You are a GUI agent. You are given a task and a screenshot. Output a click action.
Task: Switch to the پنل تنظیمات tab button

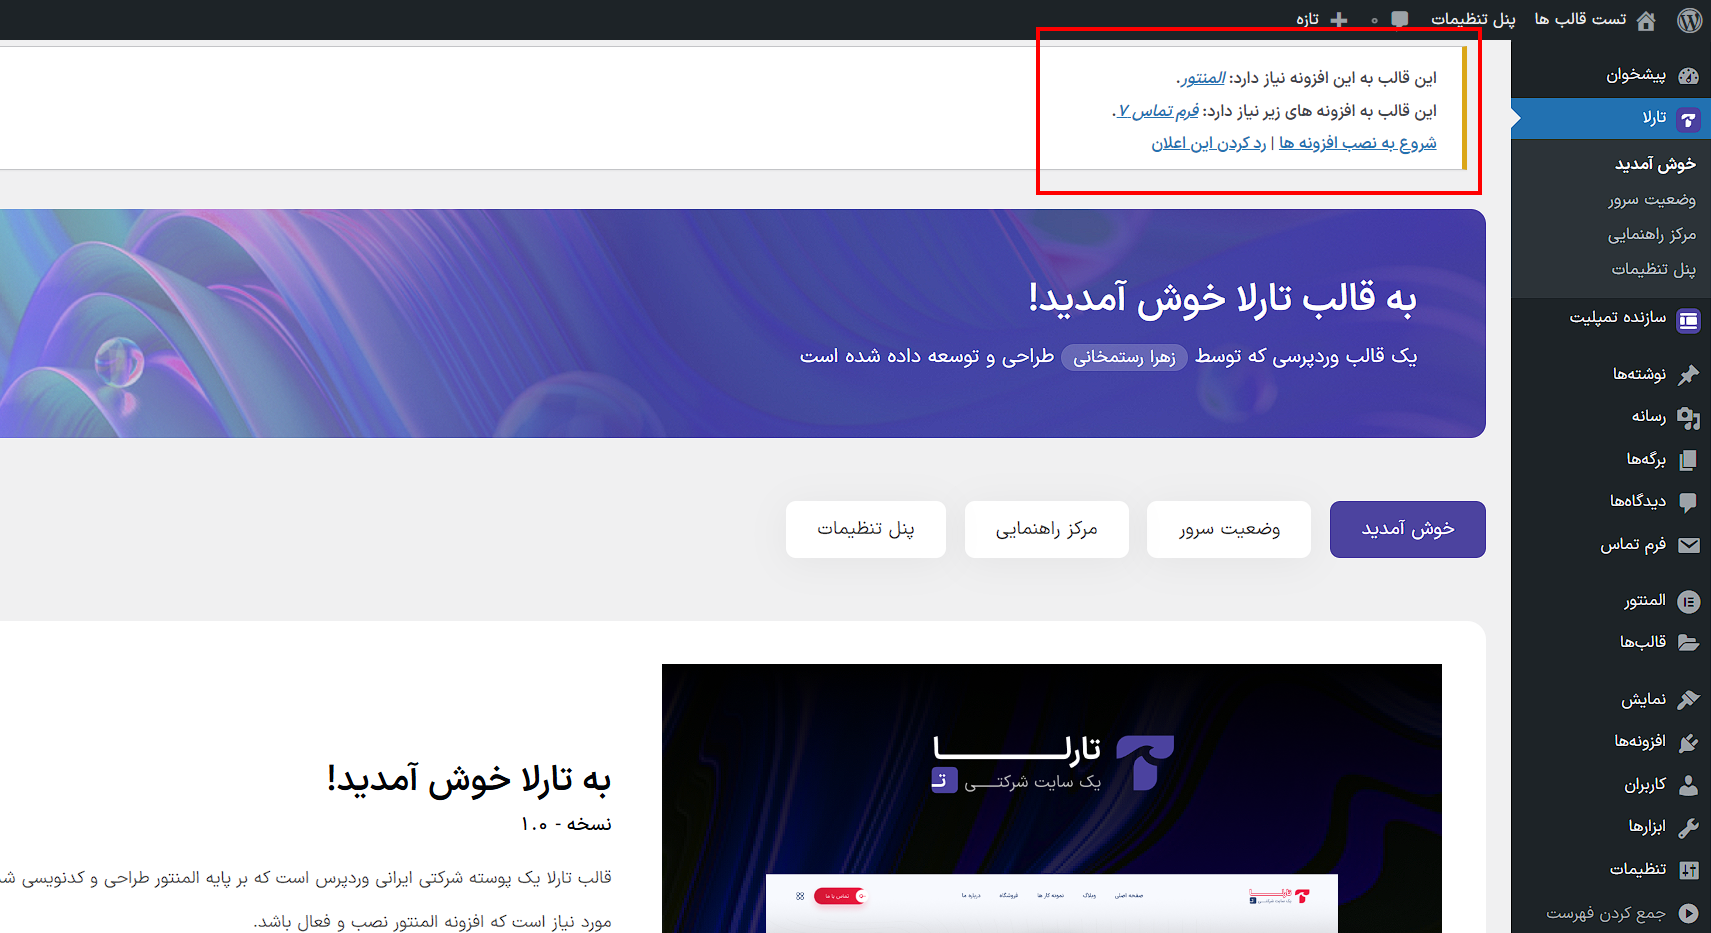coord(865,529)
